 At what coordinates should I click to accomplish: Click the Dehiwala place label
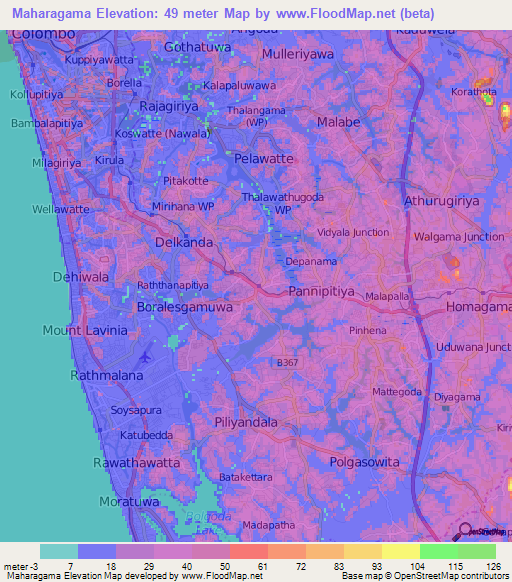coord(81,277)
